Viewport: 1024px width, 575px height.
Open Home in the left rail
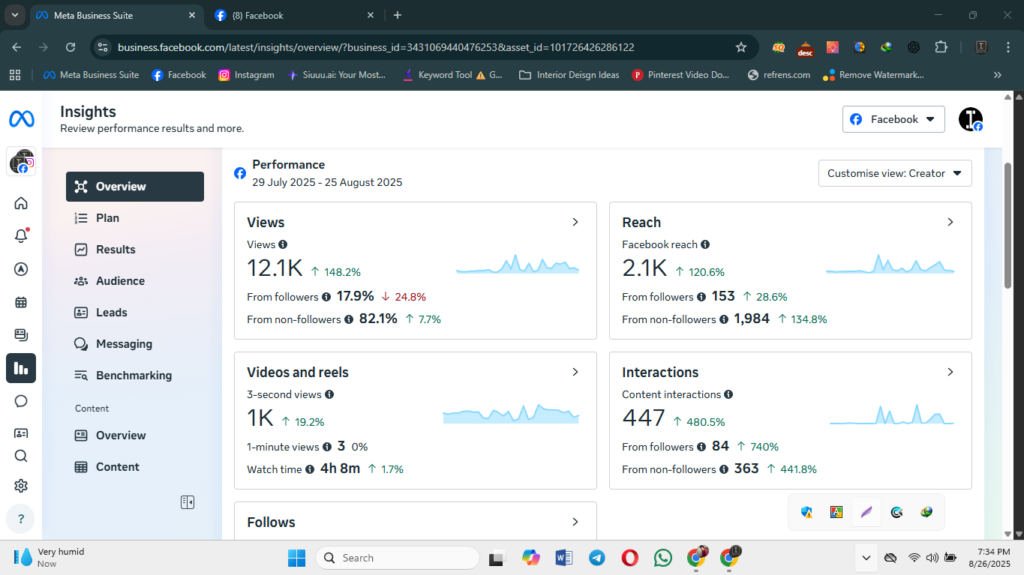(x=21, y=203)
